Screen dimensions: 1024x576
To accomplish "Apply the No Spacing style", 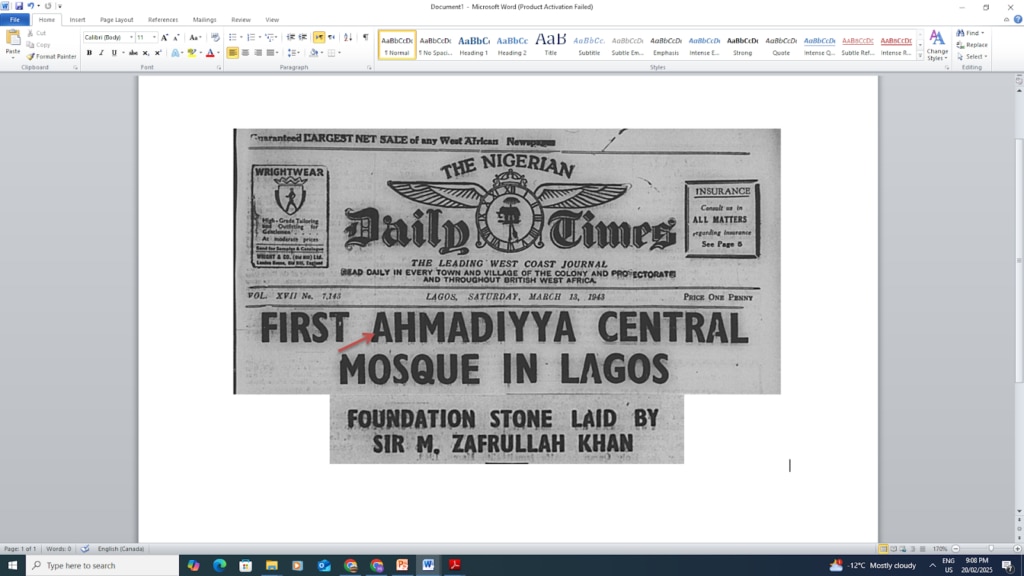I will [x=435, y=45].
